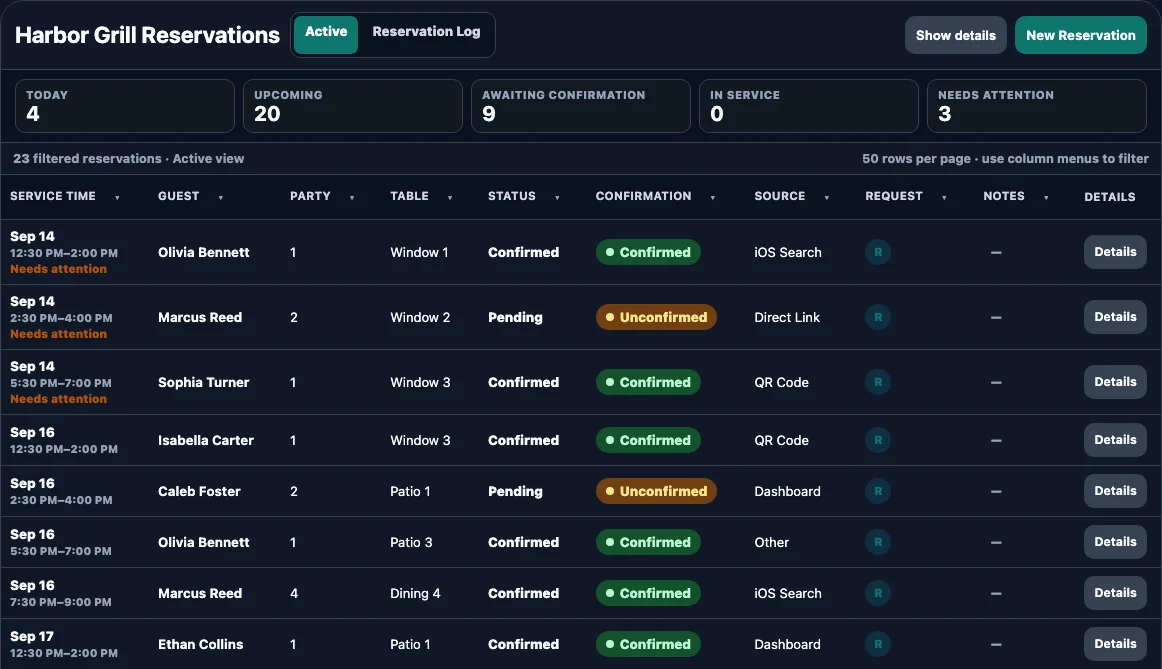Open Details for Isabella Carter
The height and width of the screenshot is (669, 1162).
[x=1115, y=440]
